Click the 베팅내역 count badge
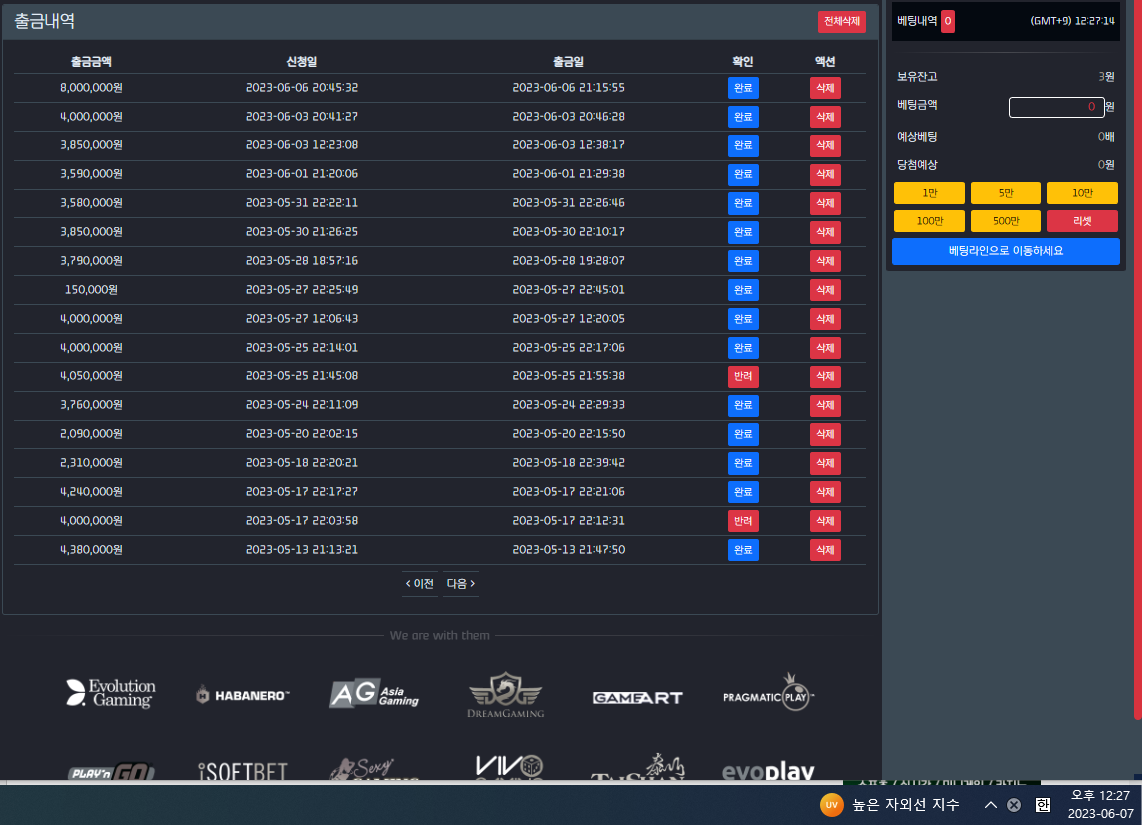 pos(948,21)
